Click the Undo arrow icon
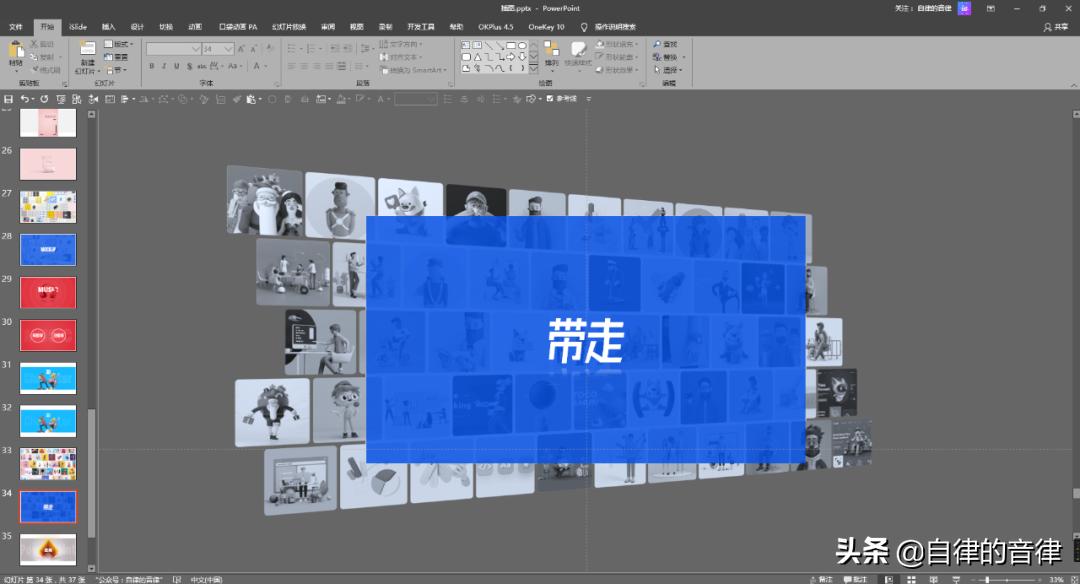 (23, 99)
